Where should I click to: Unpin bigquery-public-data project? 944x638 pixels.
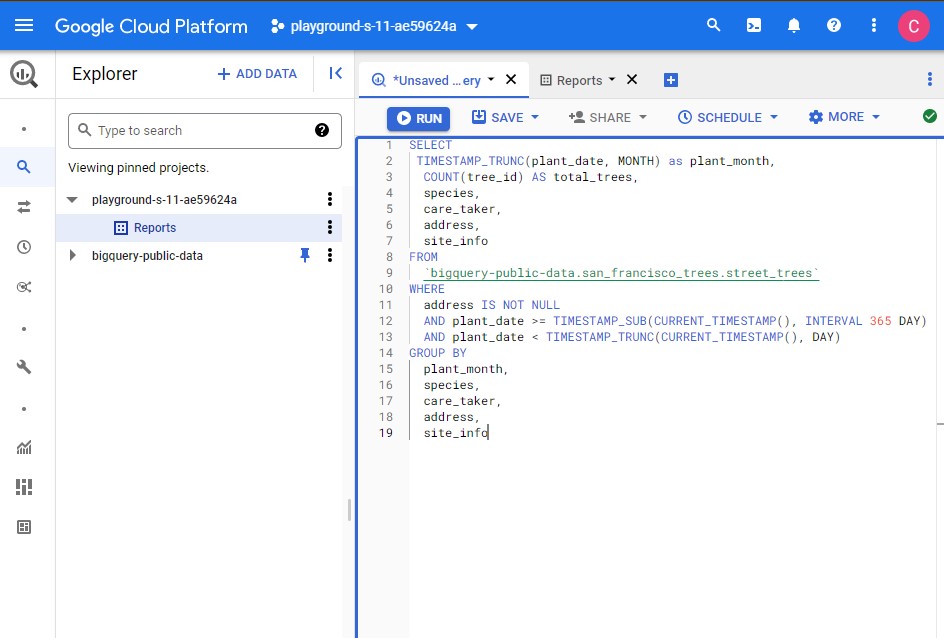(x=305, y=255)
